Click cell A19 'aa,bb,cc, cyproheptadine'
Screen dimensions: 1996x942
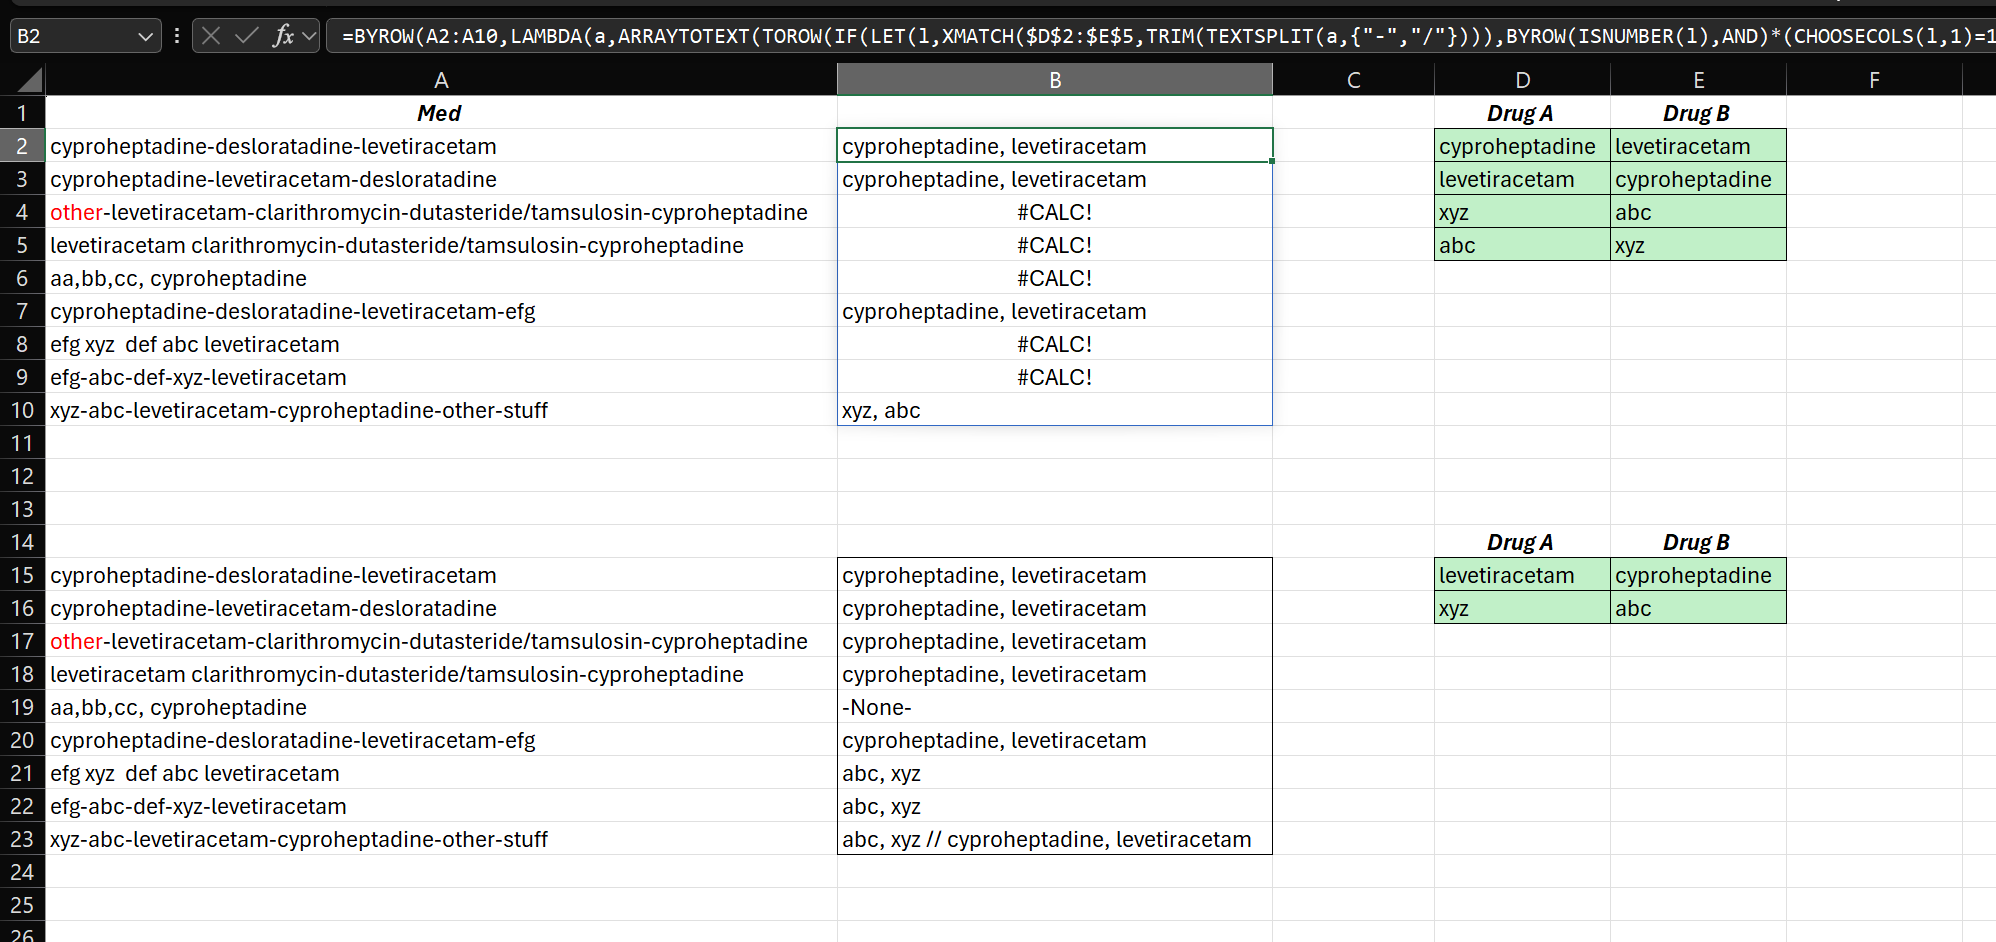point(441,707)
